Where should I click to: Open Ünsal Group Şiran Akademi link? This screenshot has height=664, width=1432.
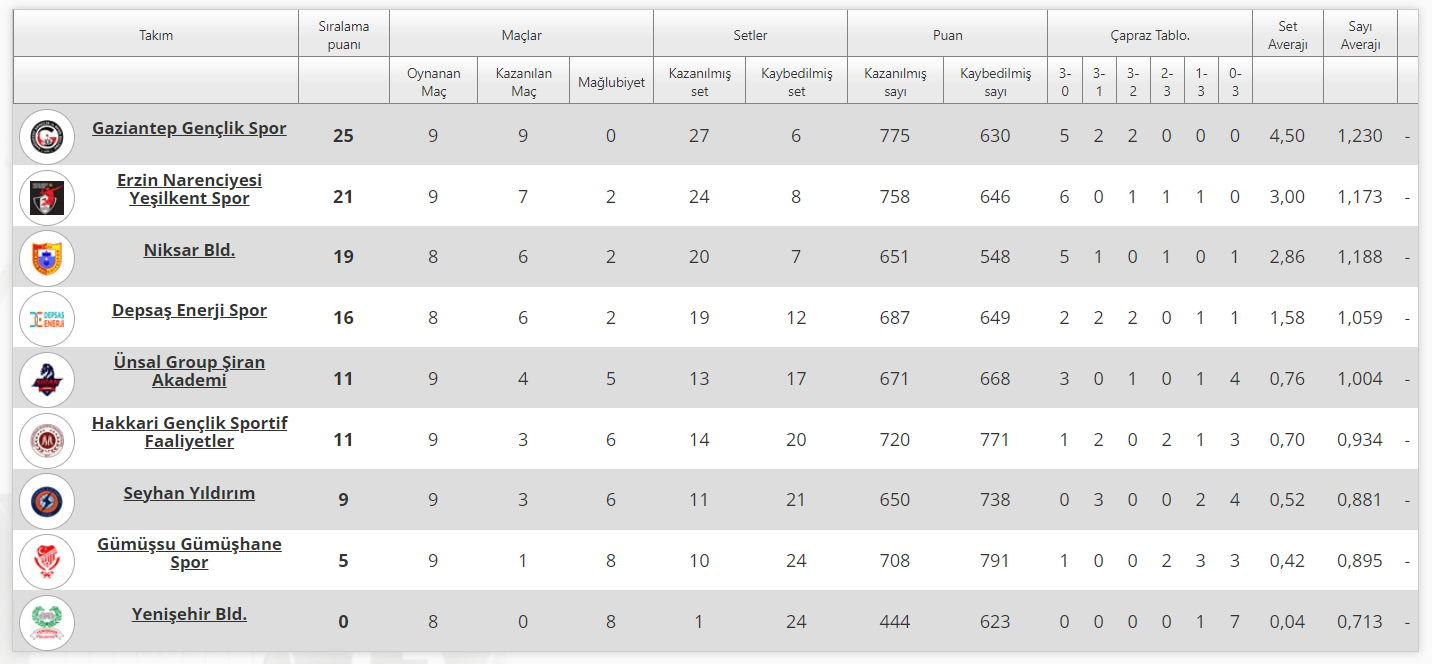tap(189, 371)
